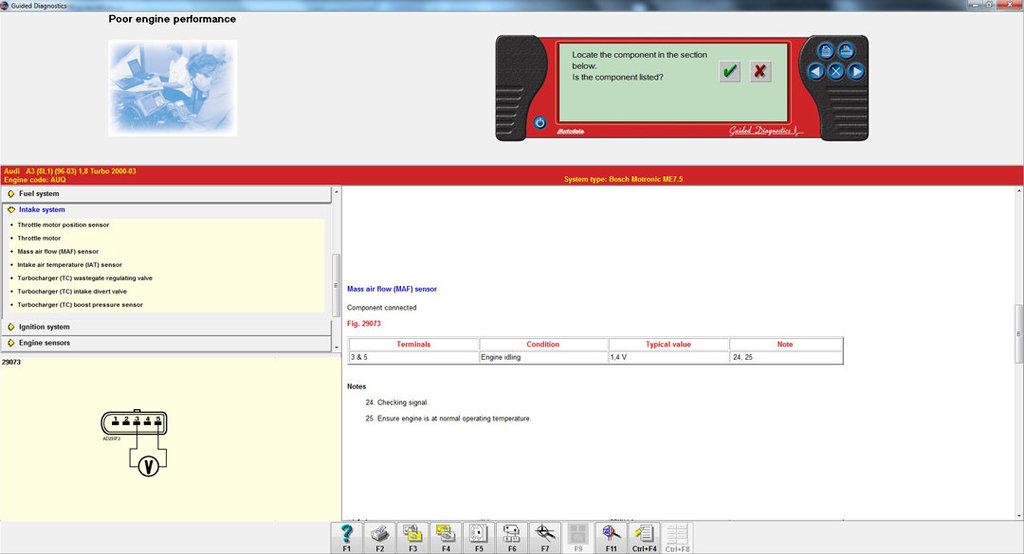Image resolution: width=1024 pixels, height=554 pixels.
Task: Open the Fig. 29073 link
Action: (364, 324)
